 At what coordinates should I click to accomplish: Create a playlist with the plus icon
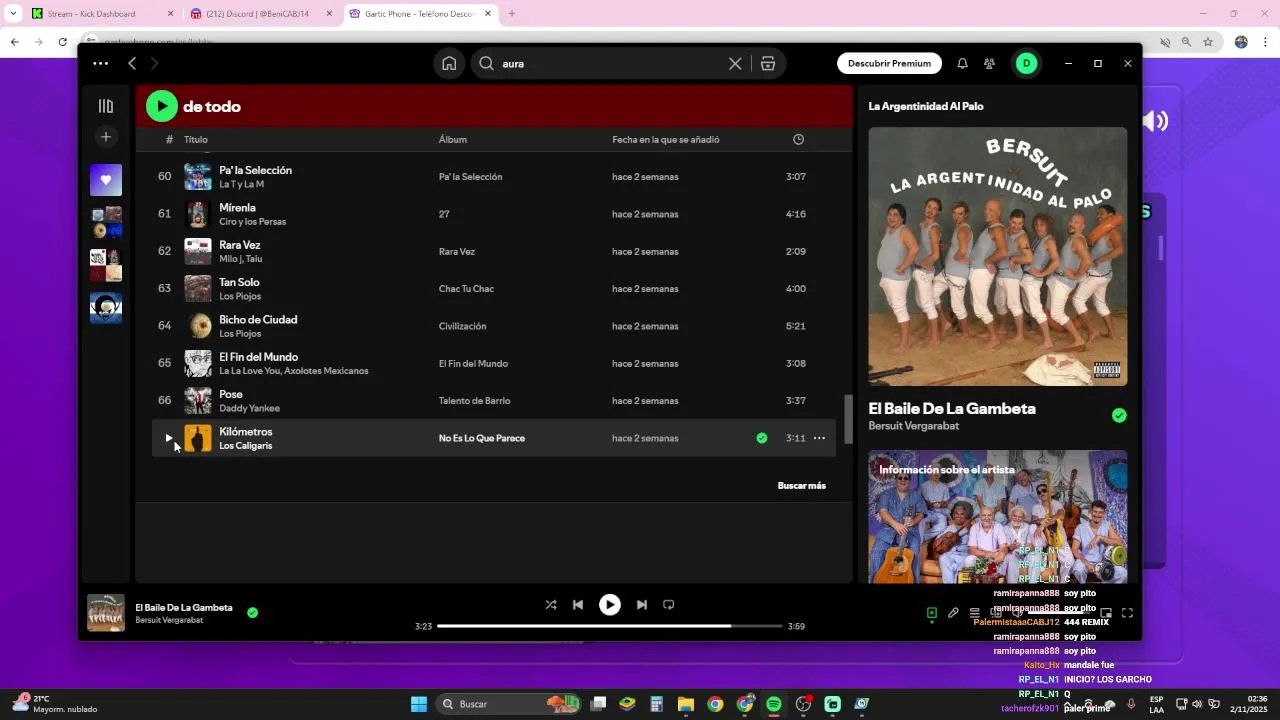(x=106, y=137)
